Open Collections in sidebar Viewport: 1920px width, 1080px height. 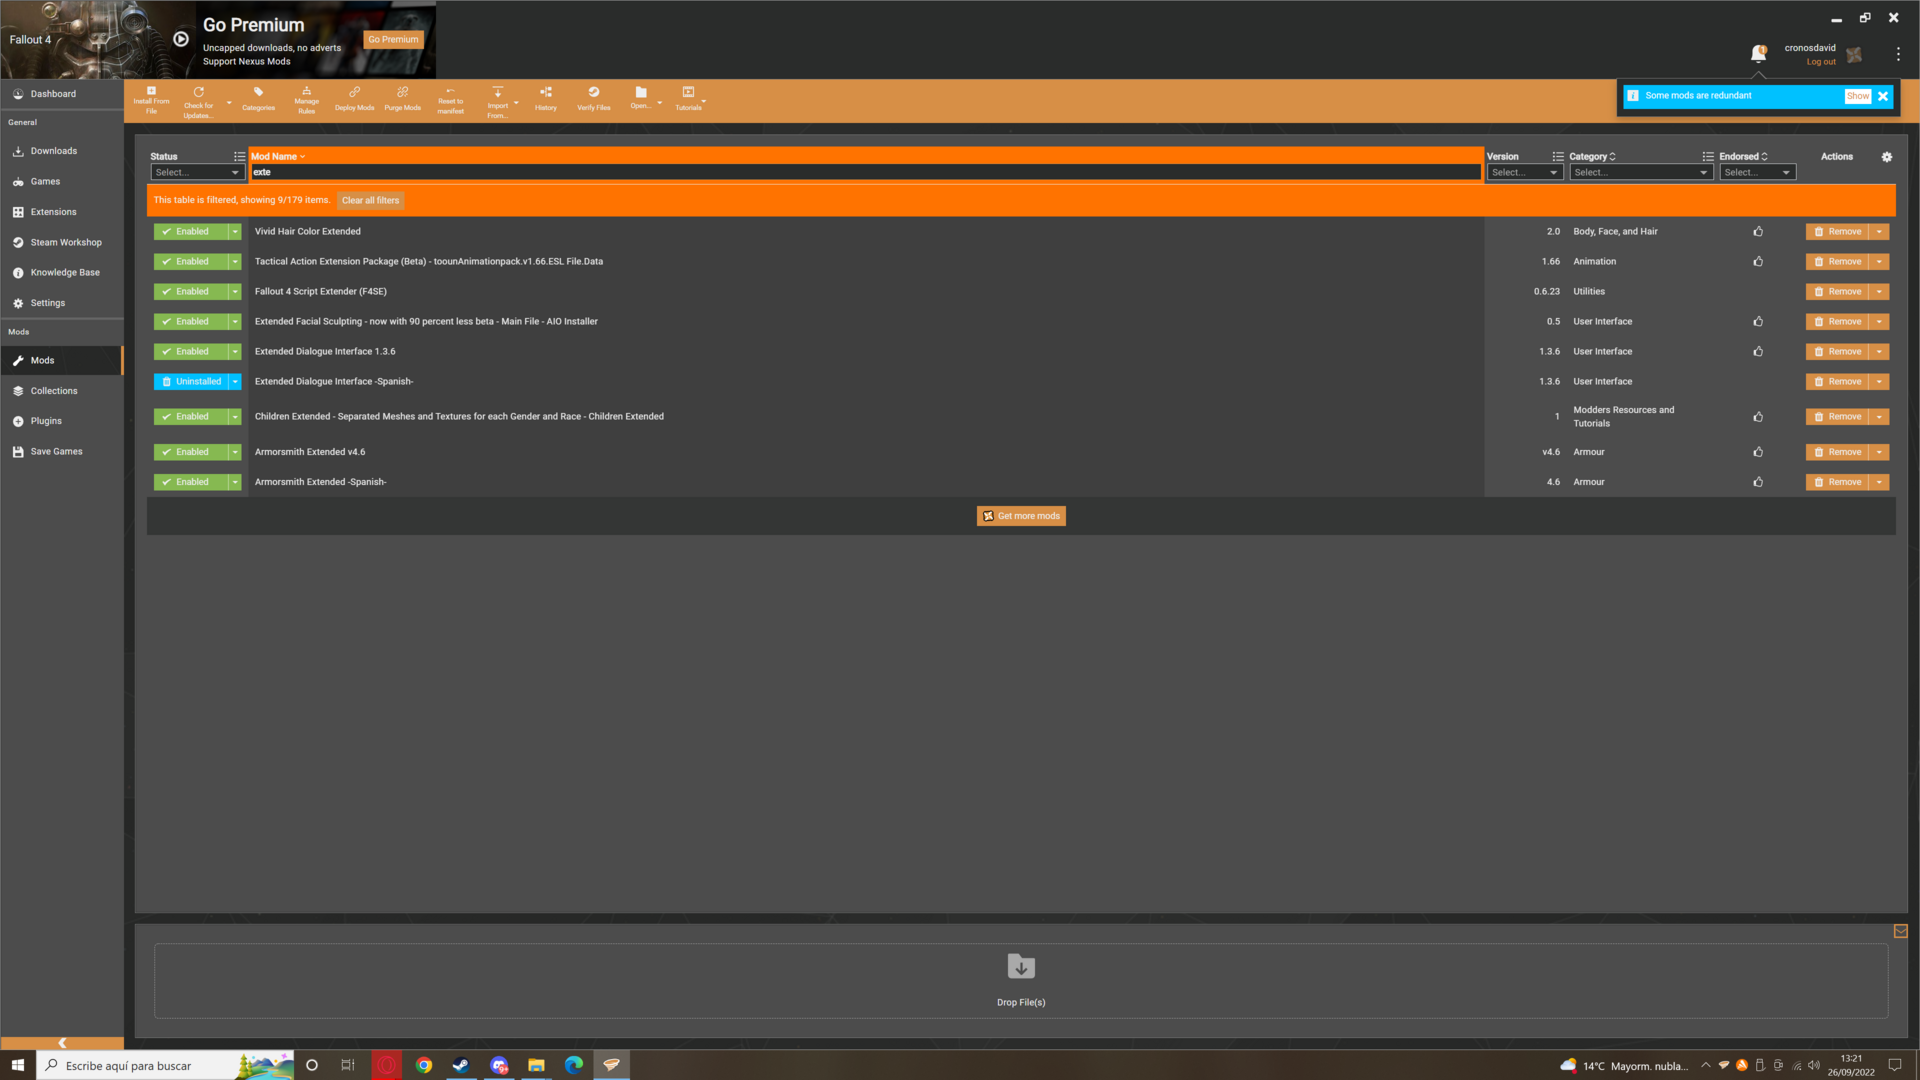(62, 391)
